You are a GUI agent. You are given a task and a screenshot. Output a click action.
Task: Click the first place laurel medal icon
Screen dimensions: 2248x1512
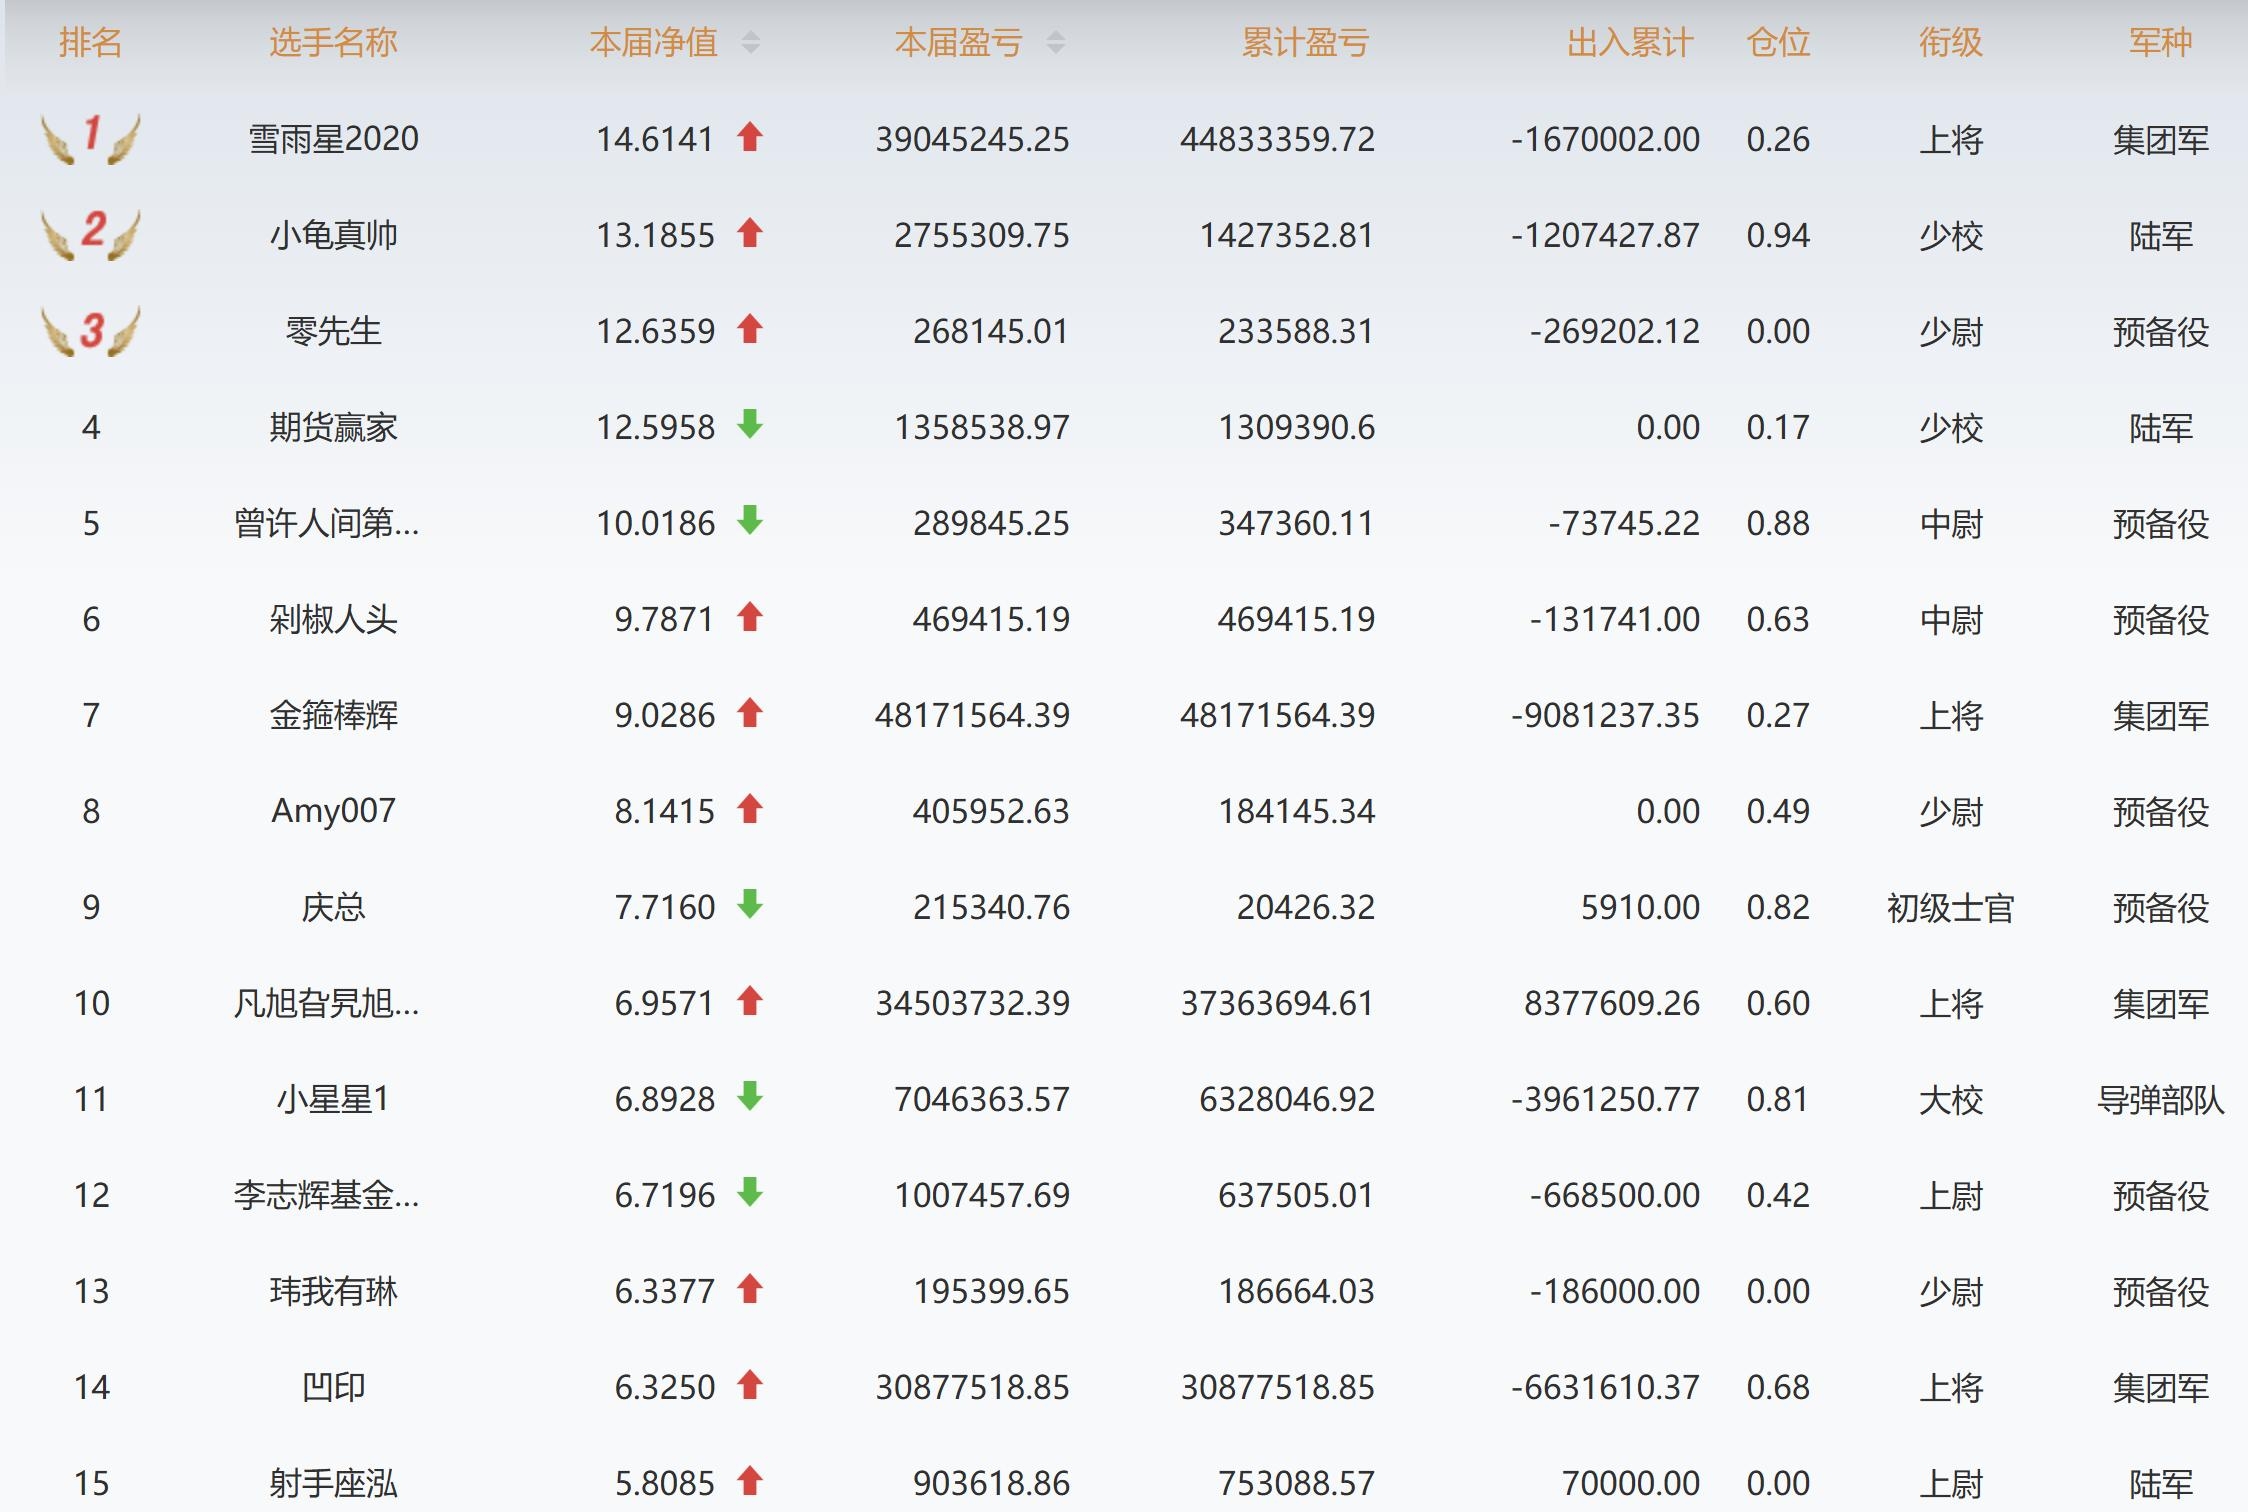point(90,138)
